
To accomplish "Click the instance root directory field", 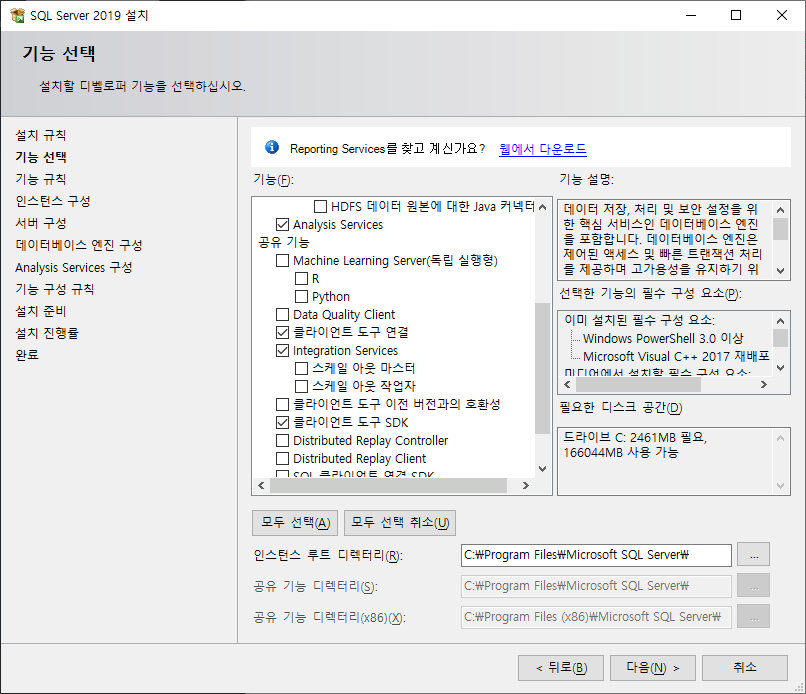I will click(596, 555).
